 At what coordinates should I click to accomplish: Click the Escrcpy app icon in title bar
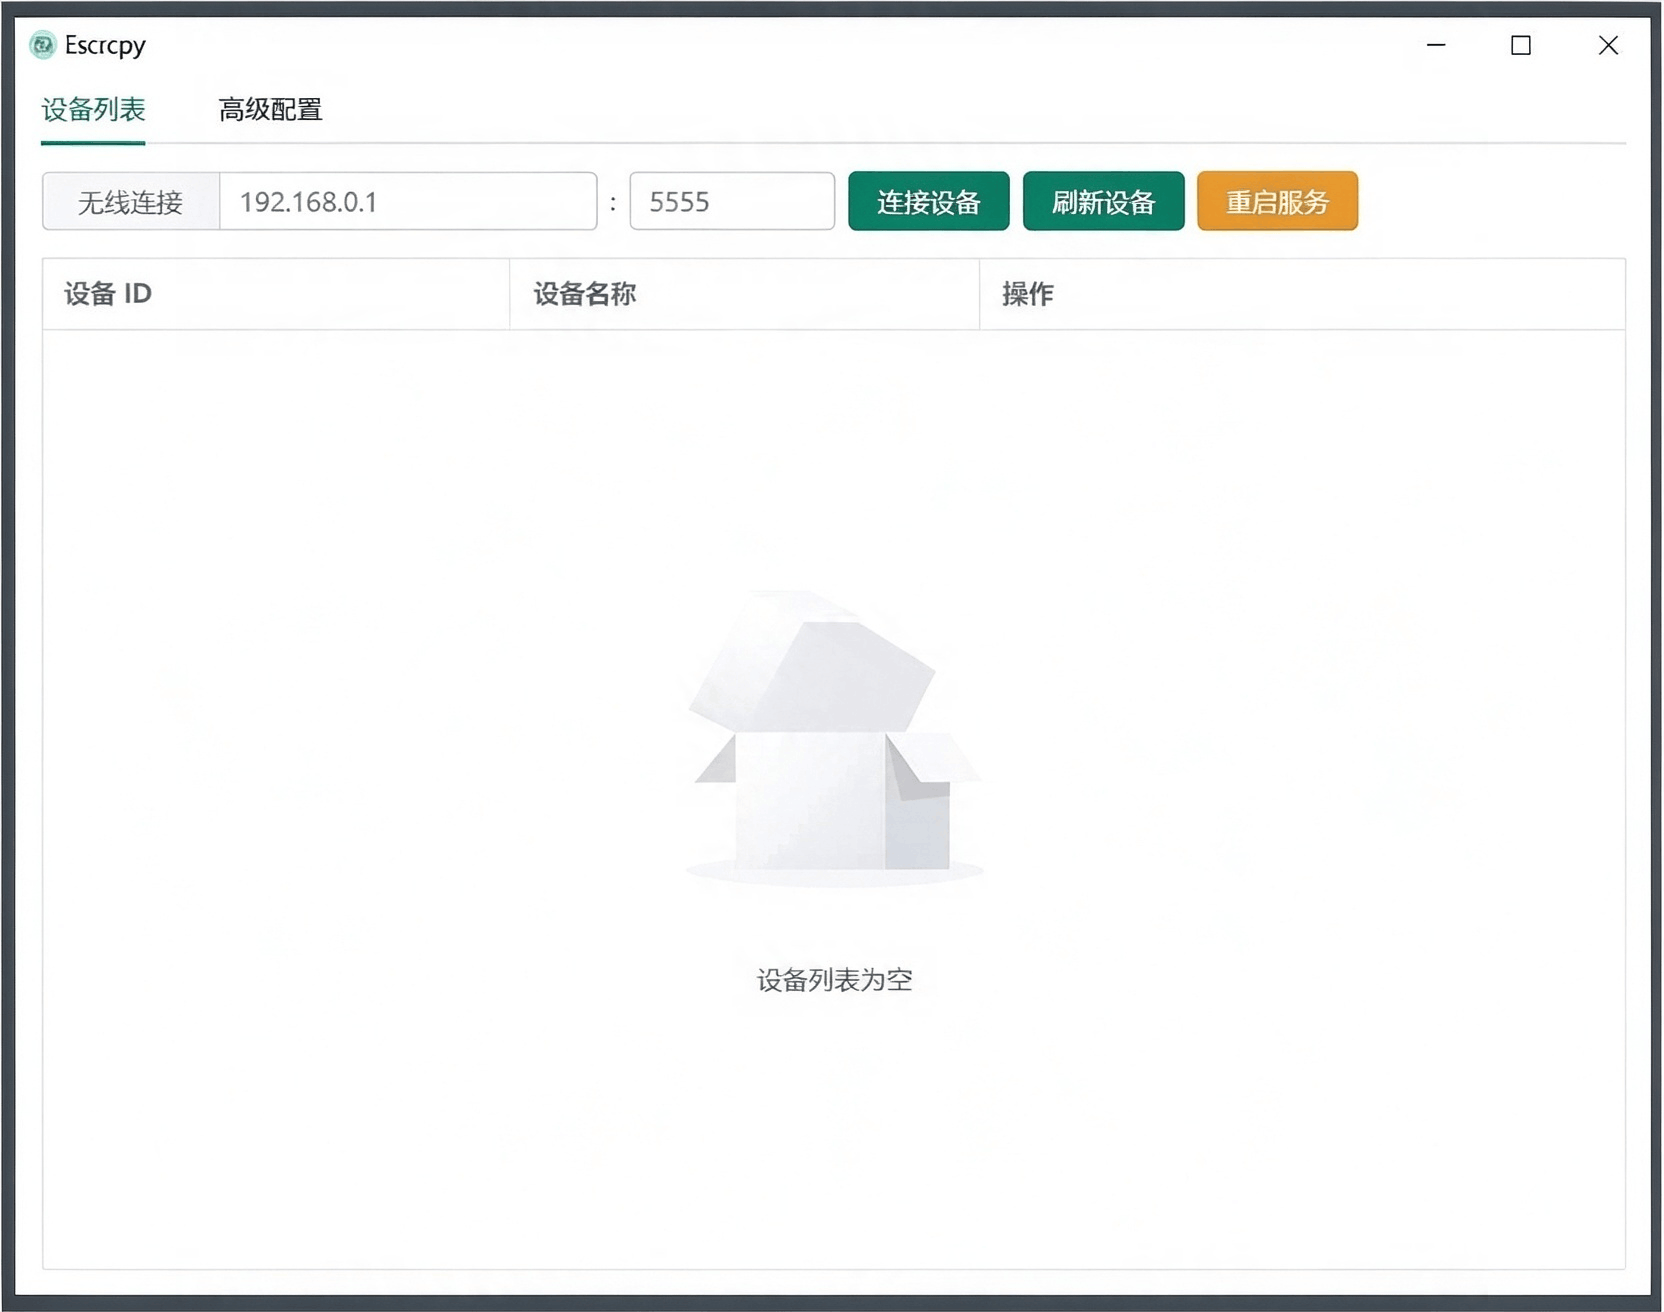pos(42,45)
